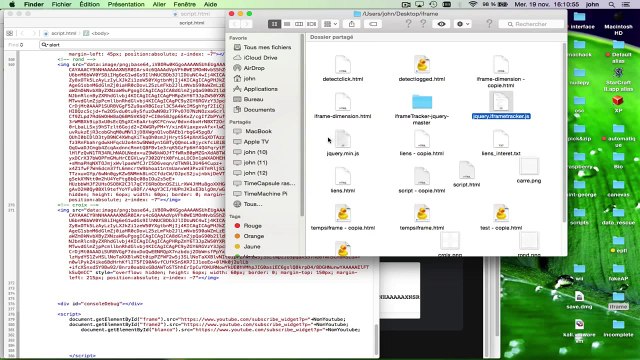This screenshot has height=360, width=640.
Task: Select liens_interet.txt file
Action: click(501, 142)
